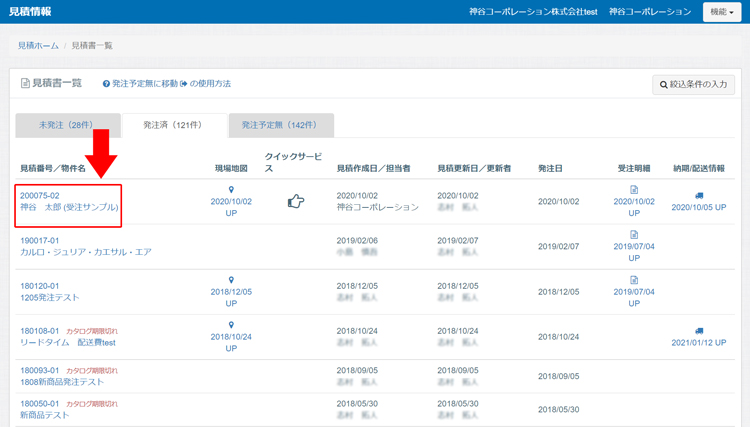Open リードタイム 配送費test property link
Image resolution: width=750 pixels, height=427 pixels.
(68, 342)
